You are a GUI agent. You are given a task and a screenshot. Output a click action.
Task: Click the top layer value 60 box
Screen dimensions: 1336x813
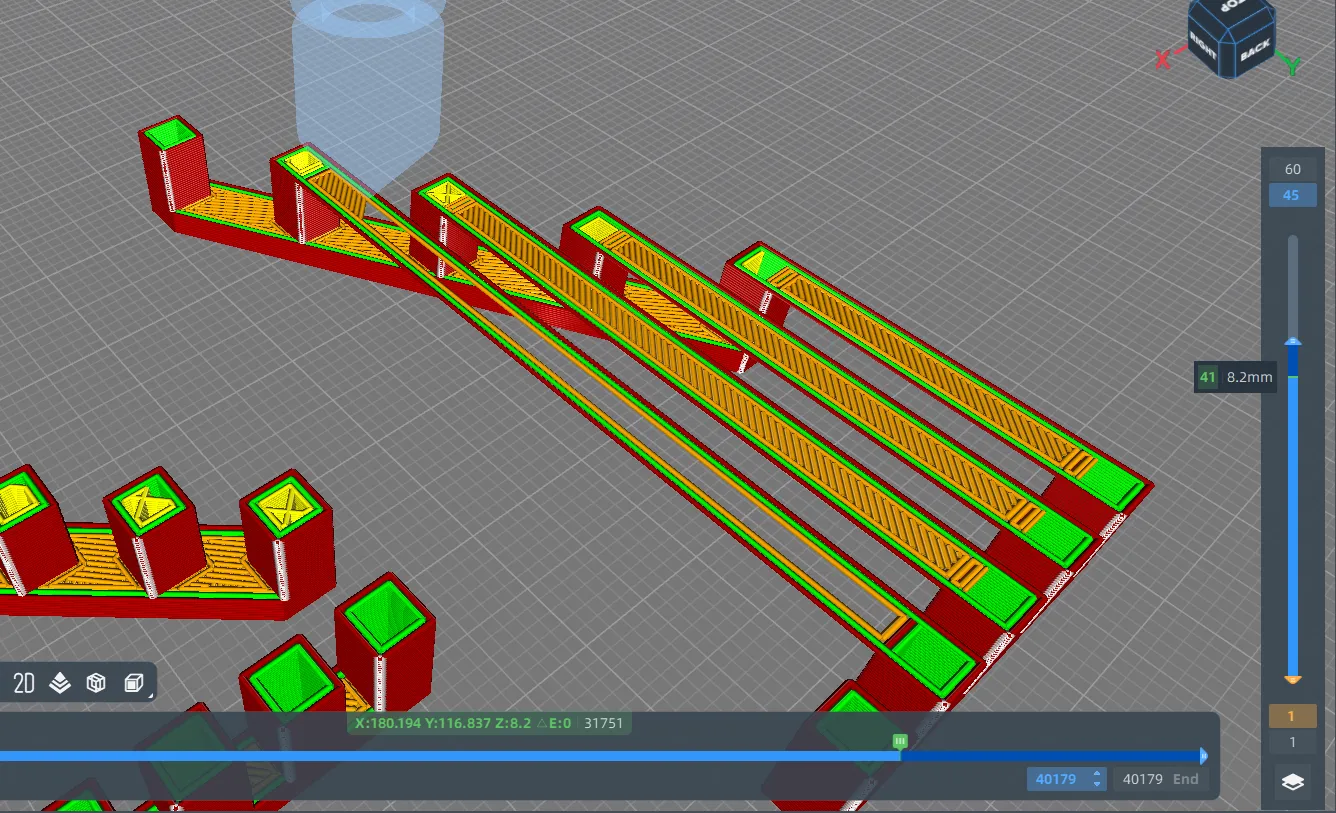click(1292, 169)
